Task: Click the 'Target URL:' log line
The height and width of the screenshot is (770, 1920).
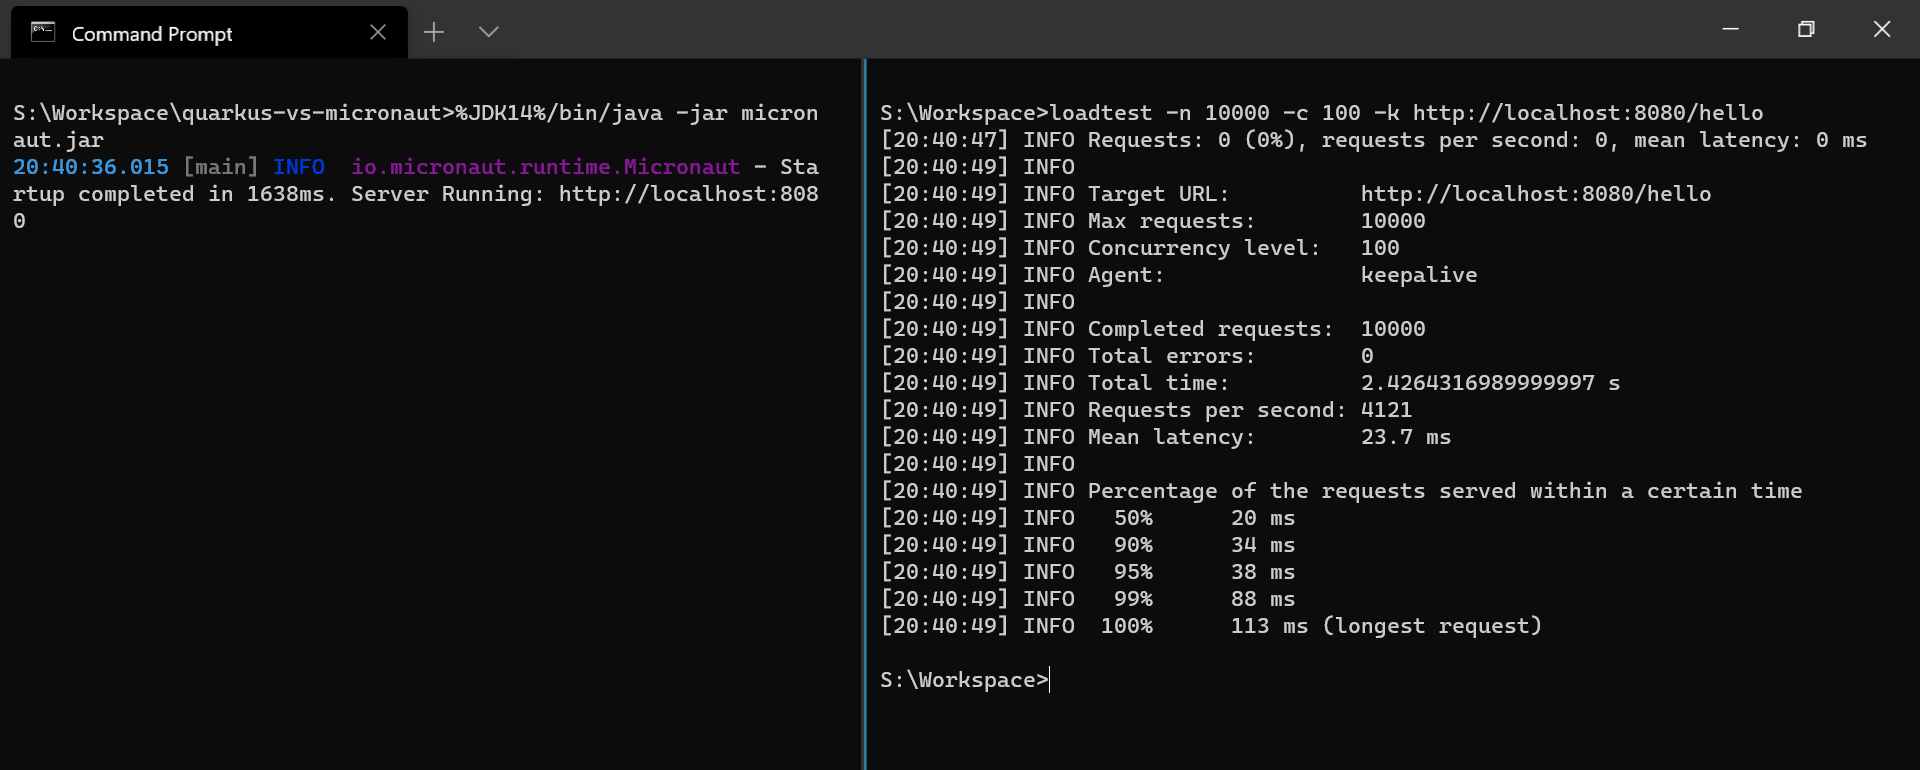Action: pos(1296,194)
